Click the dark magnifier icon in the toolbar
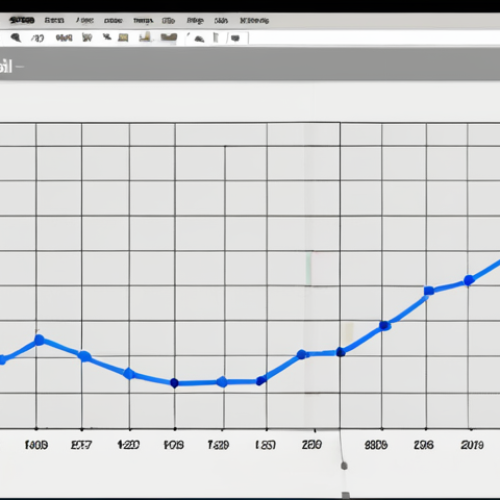The width and height of the screenshot is (500, 500). 16,37
